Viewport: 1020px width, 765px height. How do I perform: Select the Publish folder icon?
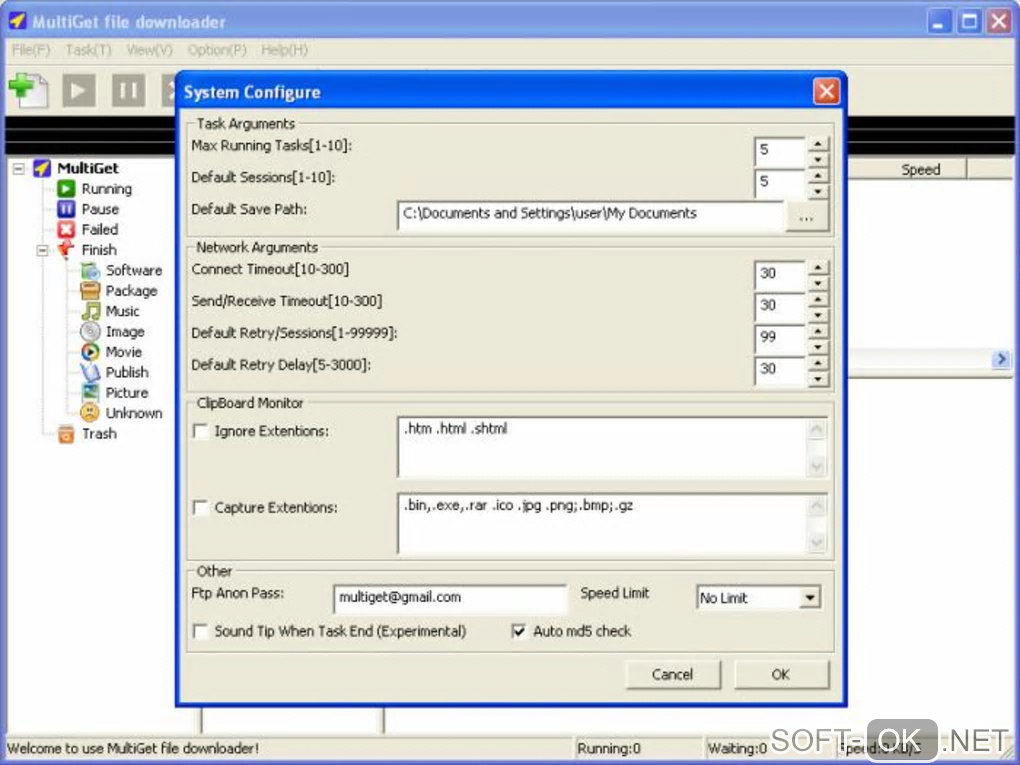90,372
